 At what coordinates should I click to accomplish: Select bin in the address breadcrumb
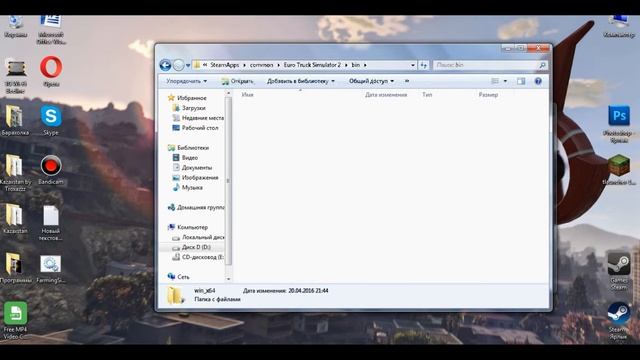click(356, 65)
